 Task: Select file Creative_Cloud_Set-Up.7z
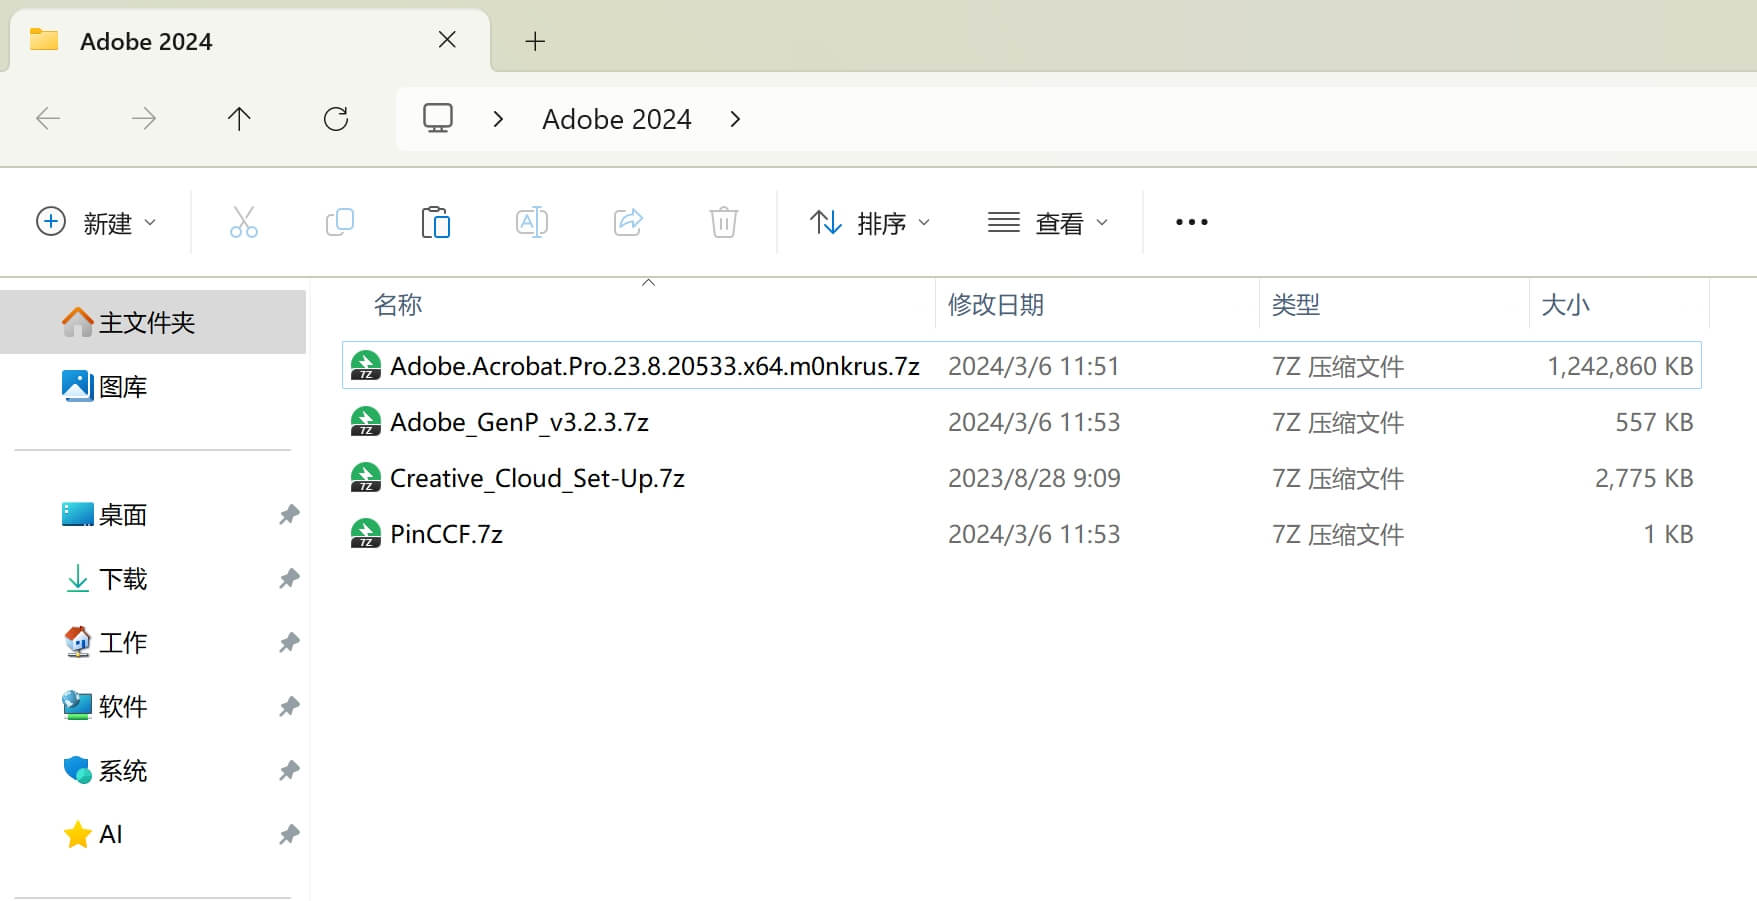537,478
